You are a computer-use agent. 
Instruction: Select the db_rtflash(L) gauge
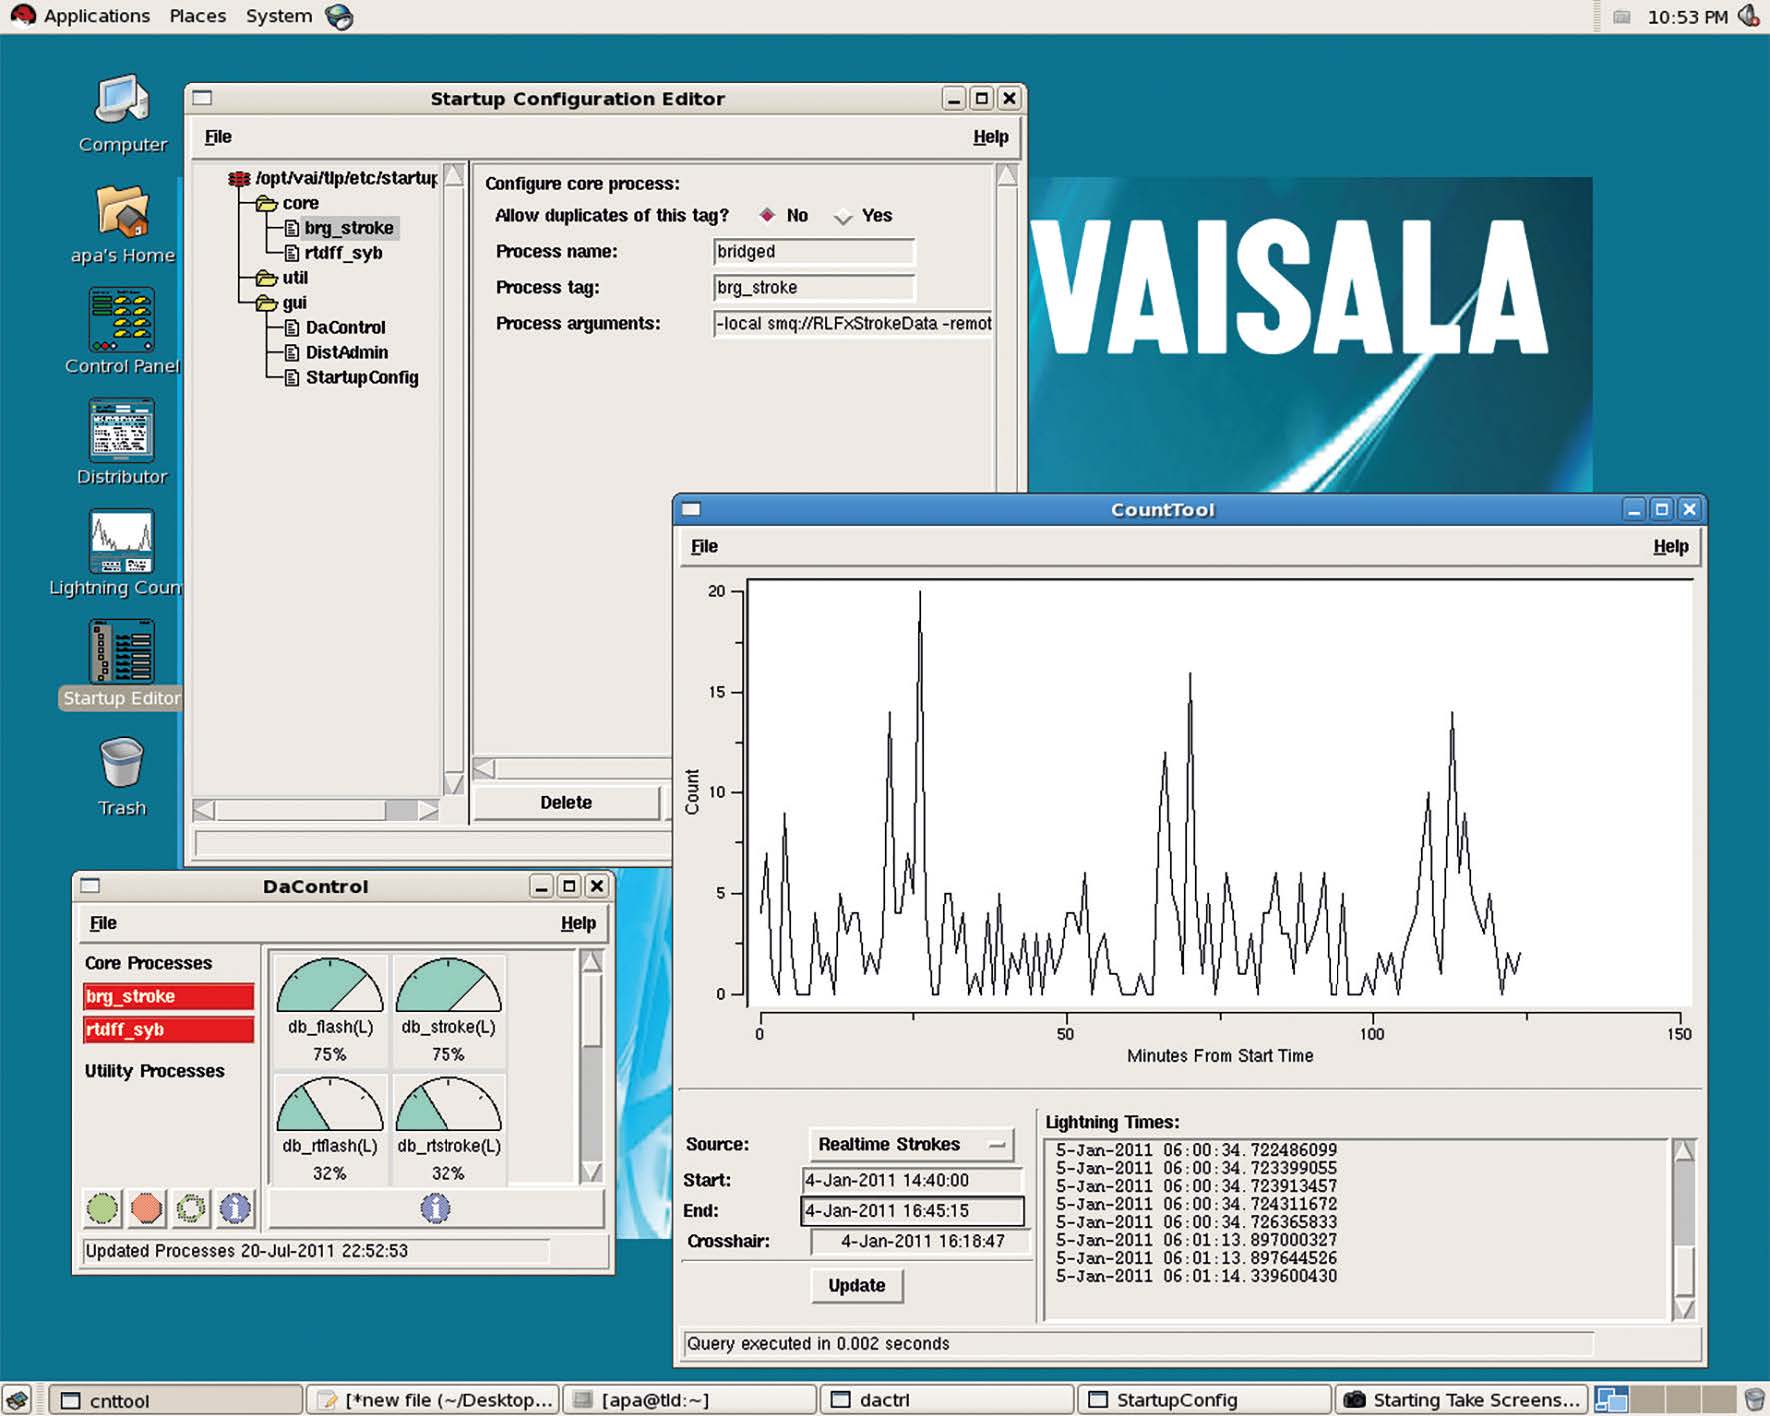[x=330, y=1129]
